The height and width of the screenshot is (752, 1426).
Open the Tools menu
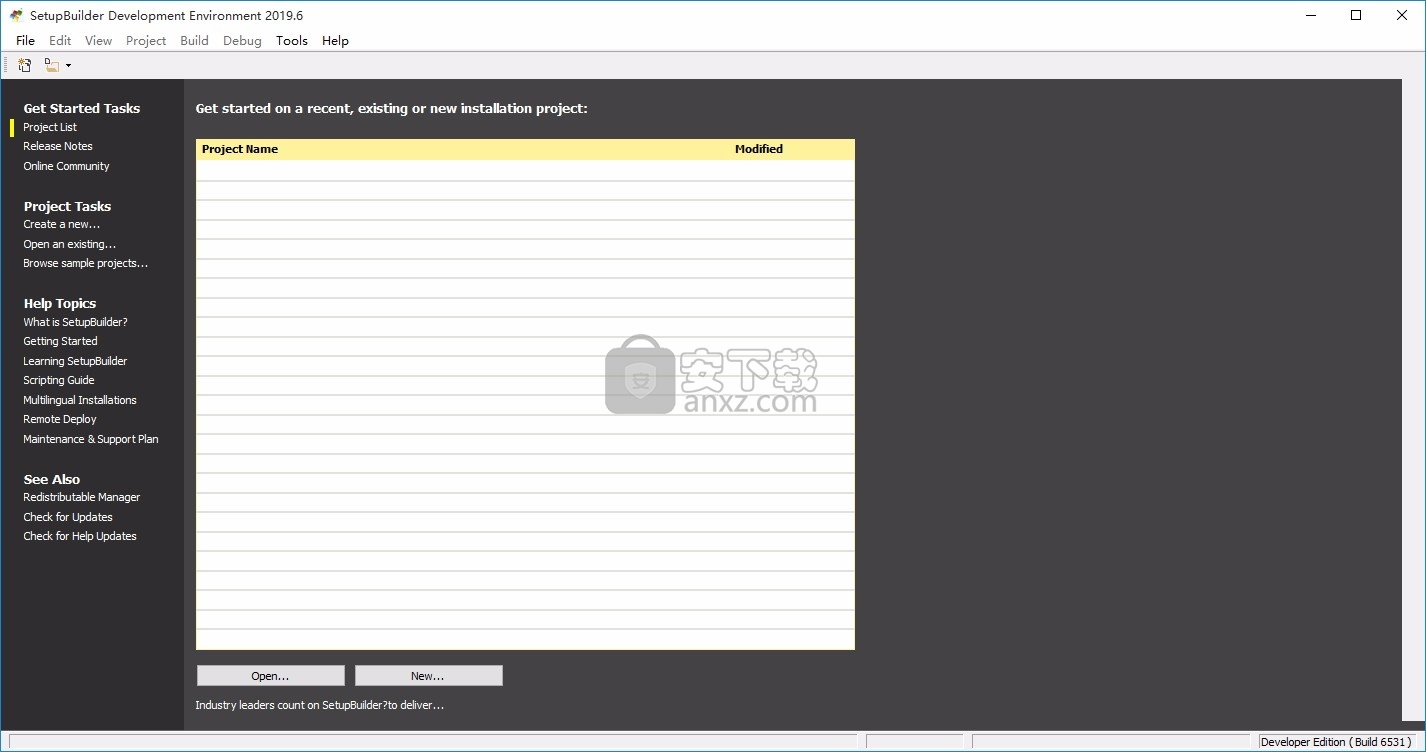click(292, 41)
